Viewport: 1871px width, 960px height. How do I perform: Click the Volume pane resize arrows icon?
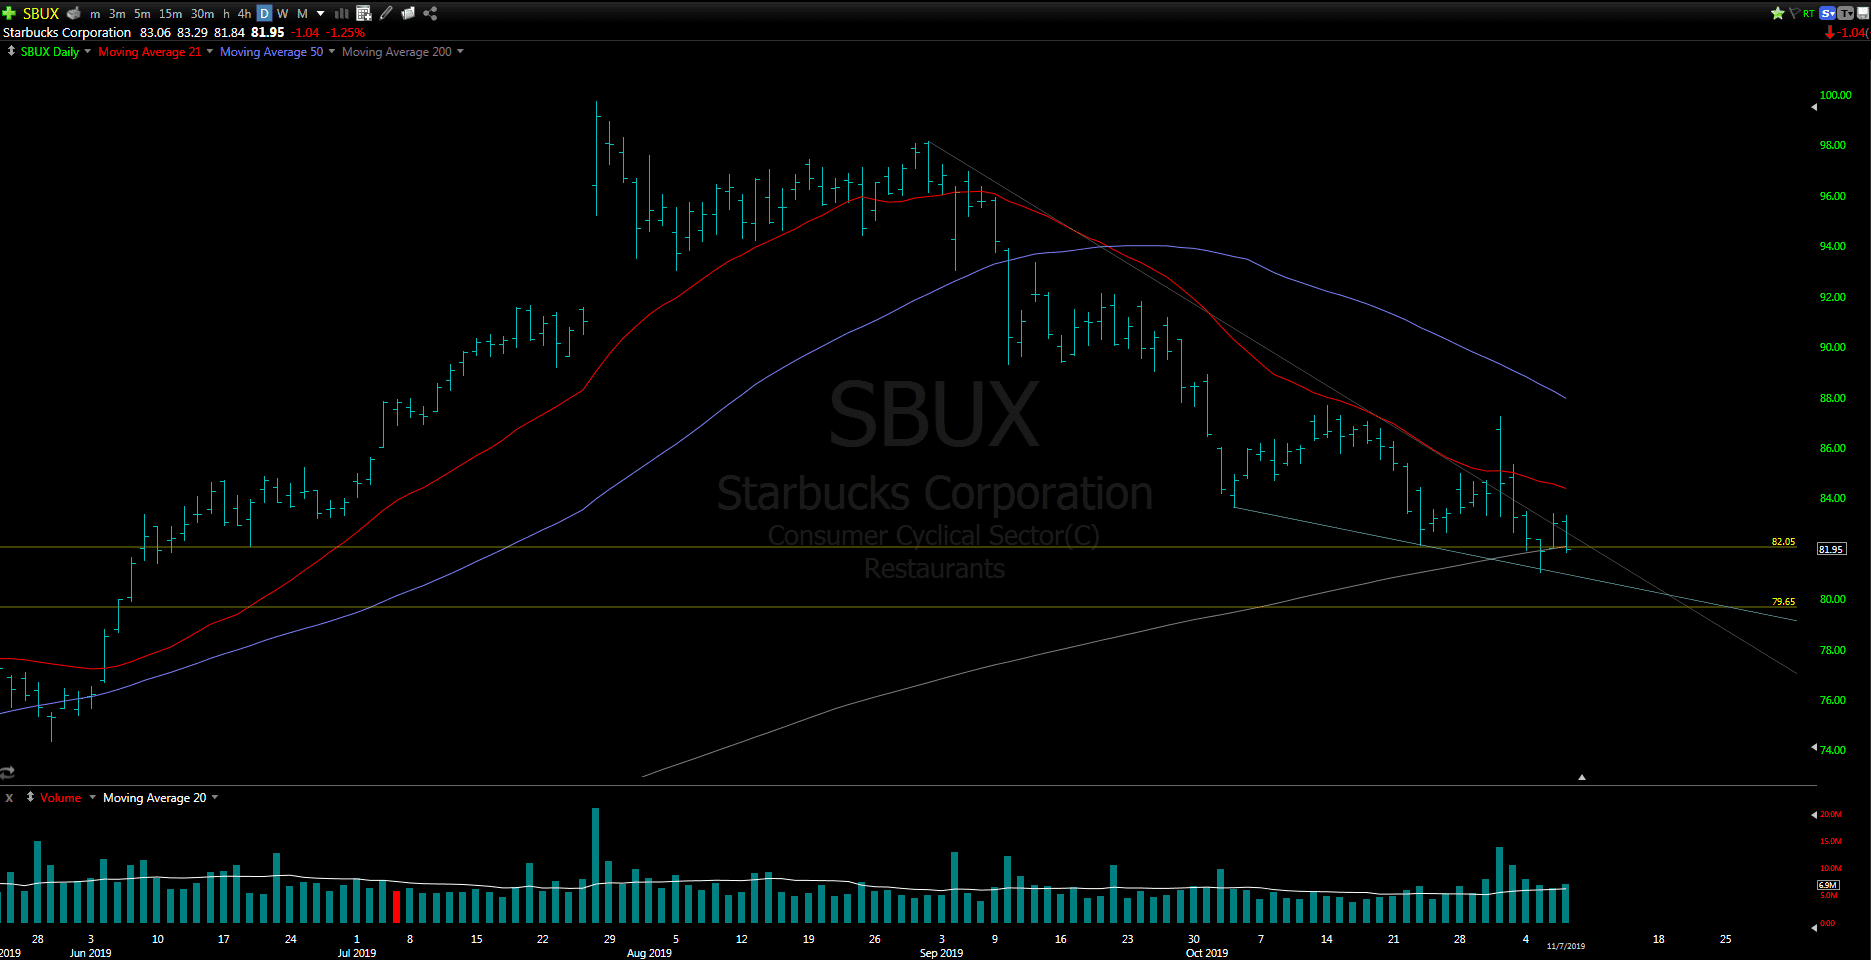click(x=30, y=797)
